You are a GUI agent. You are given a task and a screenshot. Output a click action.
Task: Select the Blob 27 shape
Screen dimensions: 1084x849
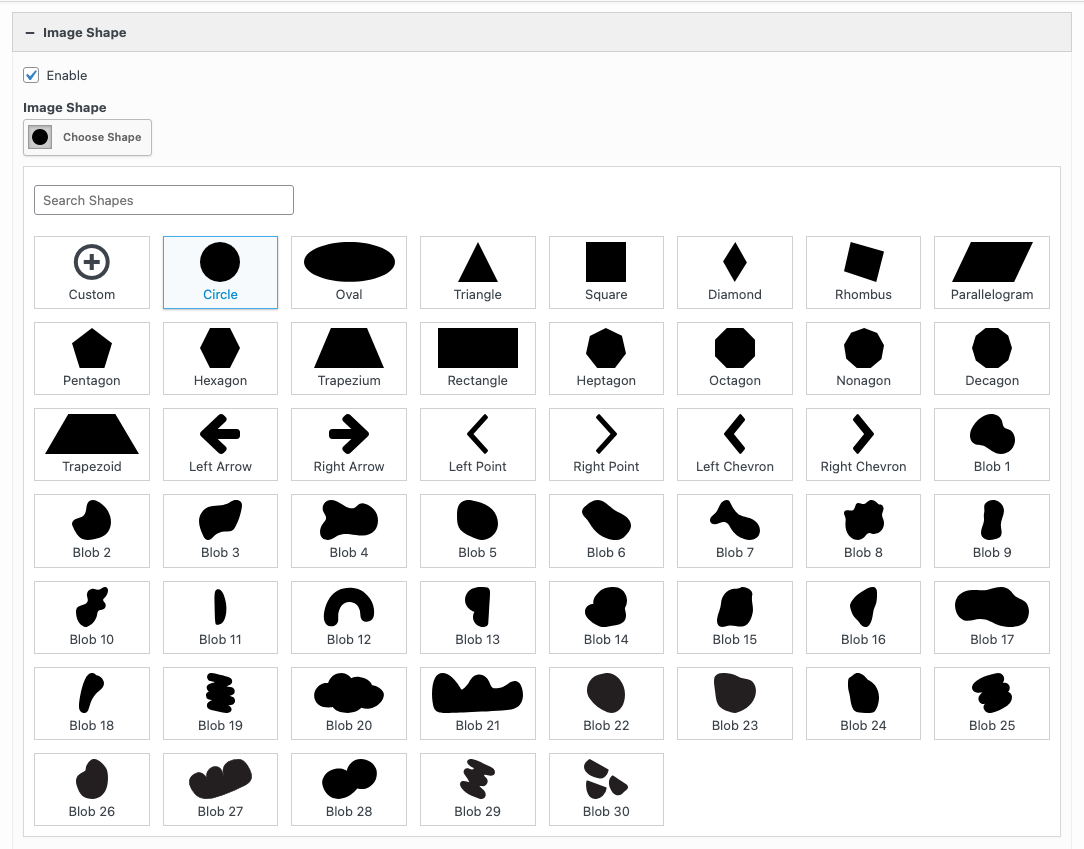pos(221,790)
